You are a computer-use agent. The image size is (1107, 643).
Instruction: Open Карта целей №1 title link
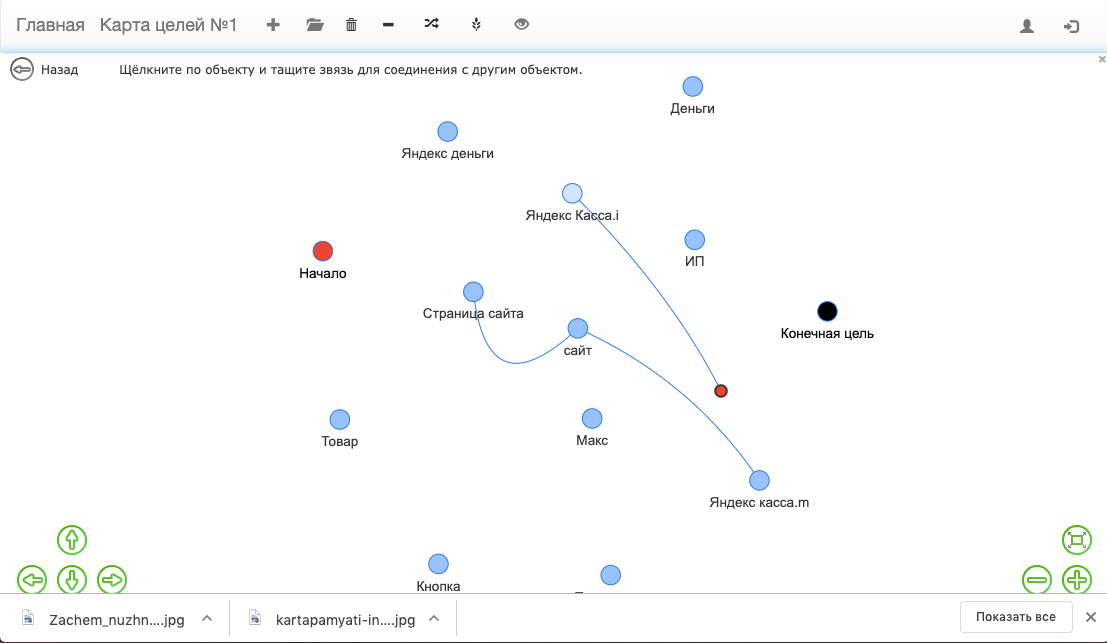pos(168,25)
